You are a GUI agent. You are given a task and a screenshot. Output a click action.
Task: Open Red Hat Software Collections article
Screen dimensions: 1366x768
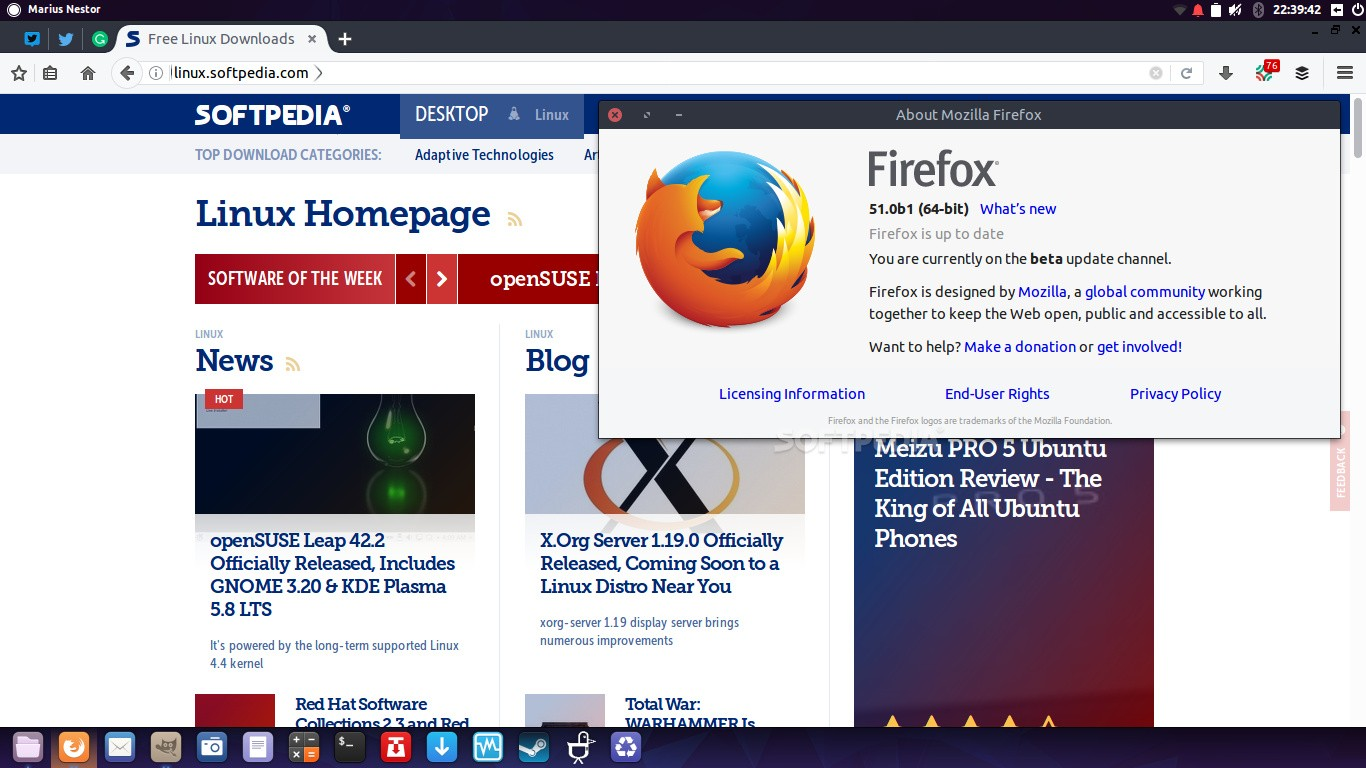coord(383,714)
